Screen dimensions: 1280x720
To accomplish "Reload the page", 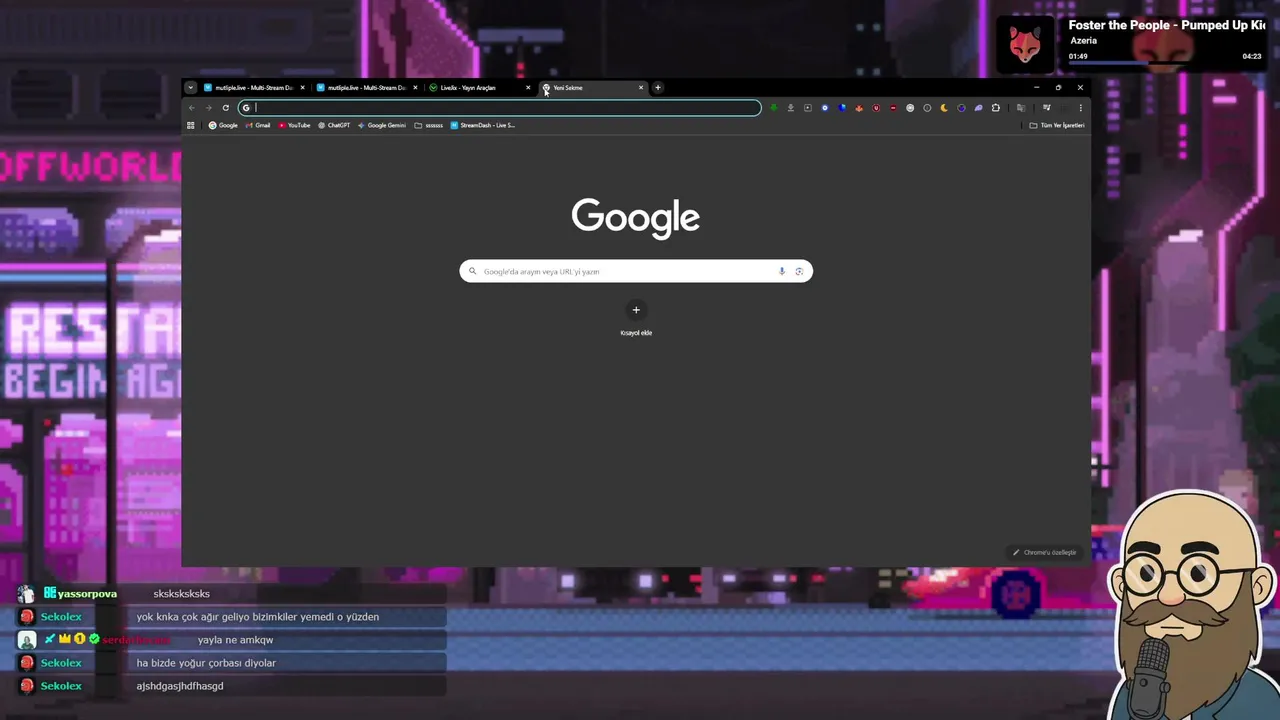I will 225,108.
